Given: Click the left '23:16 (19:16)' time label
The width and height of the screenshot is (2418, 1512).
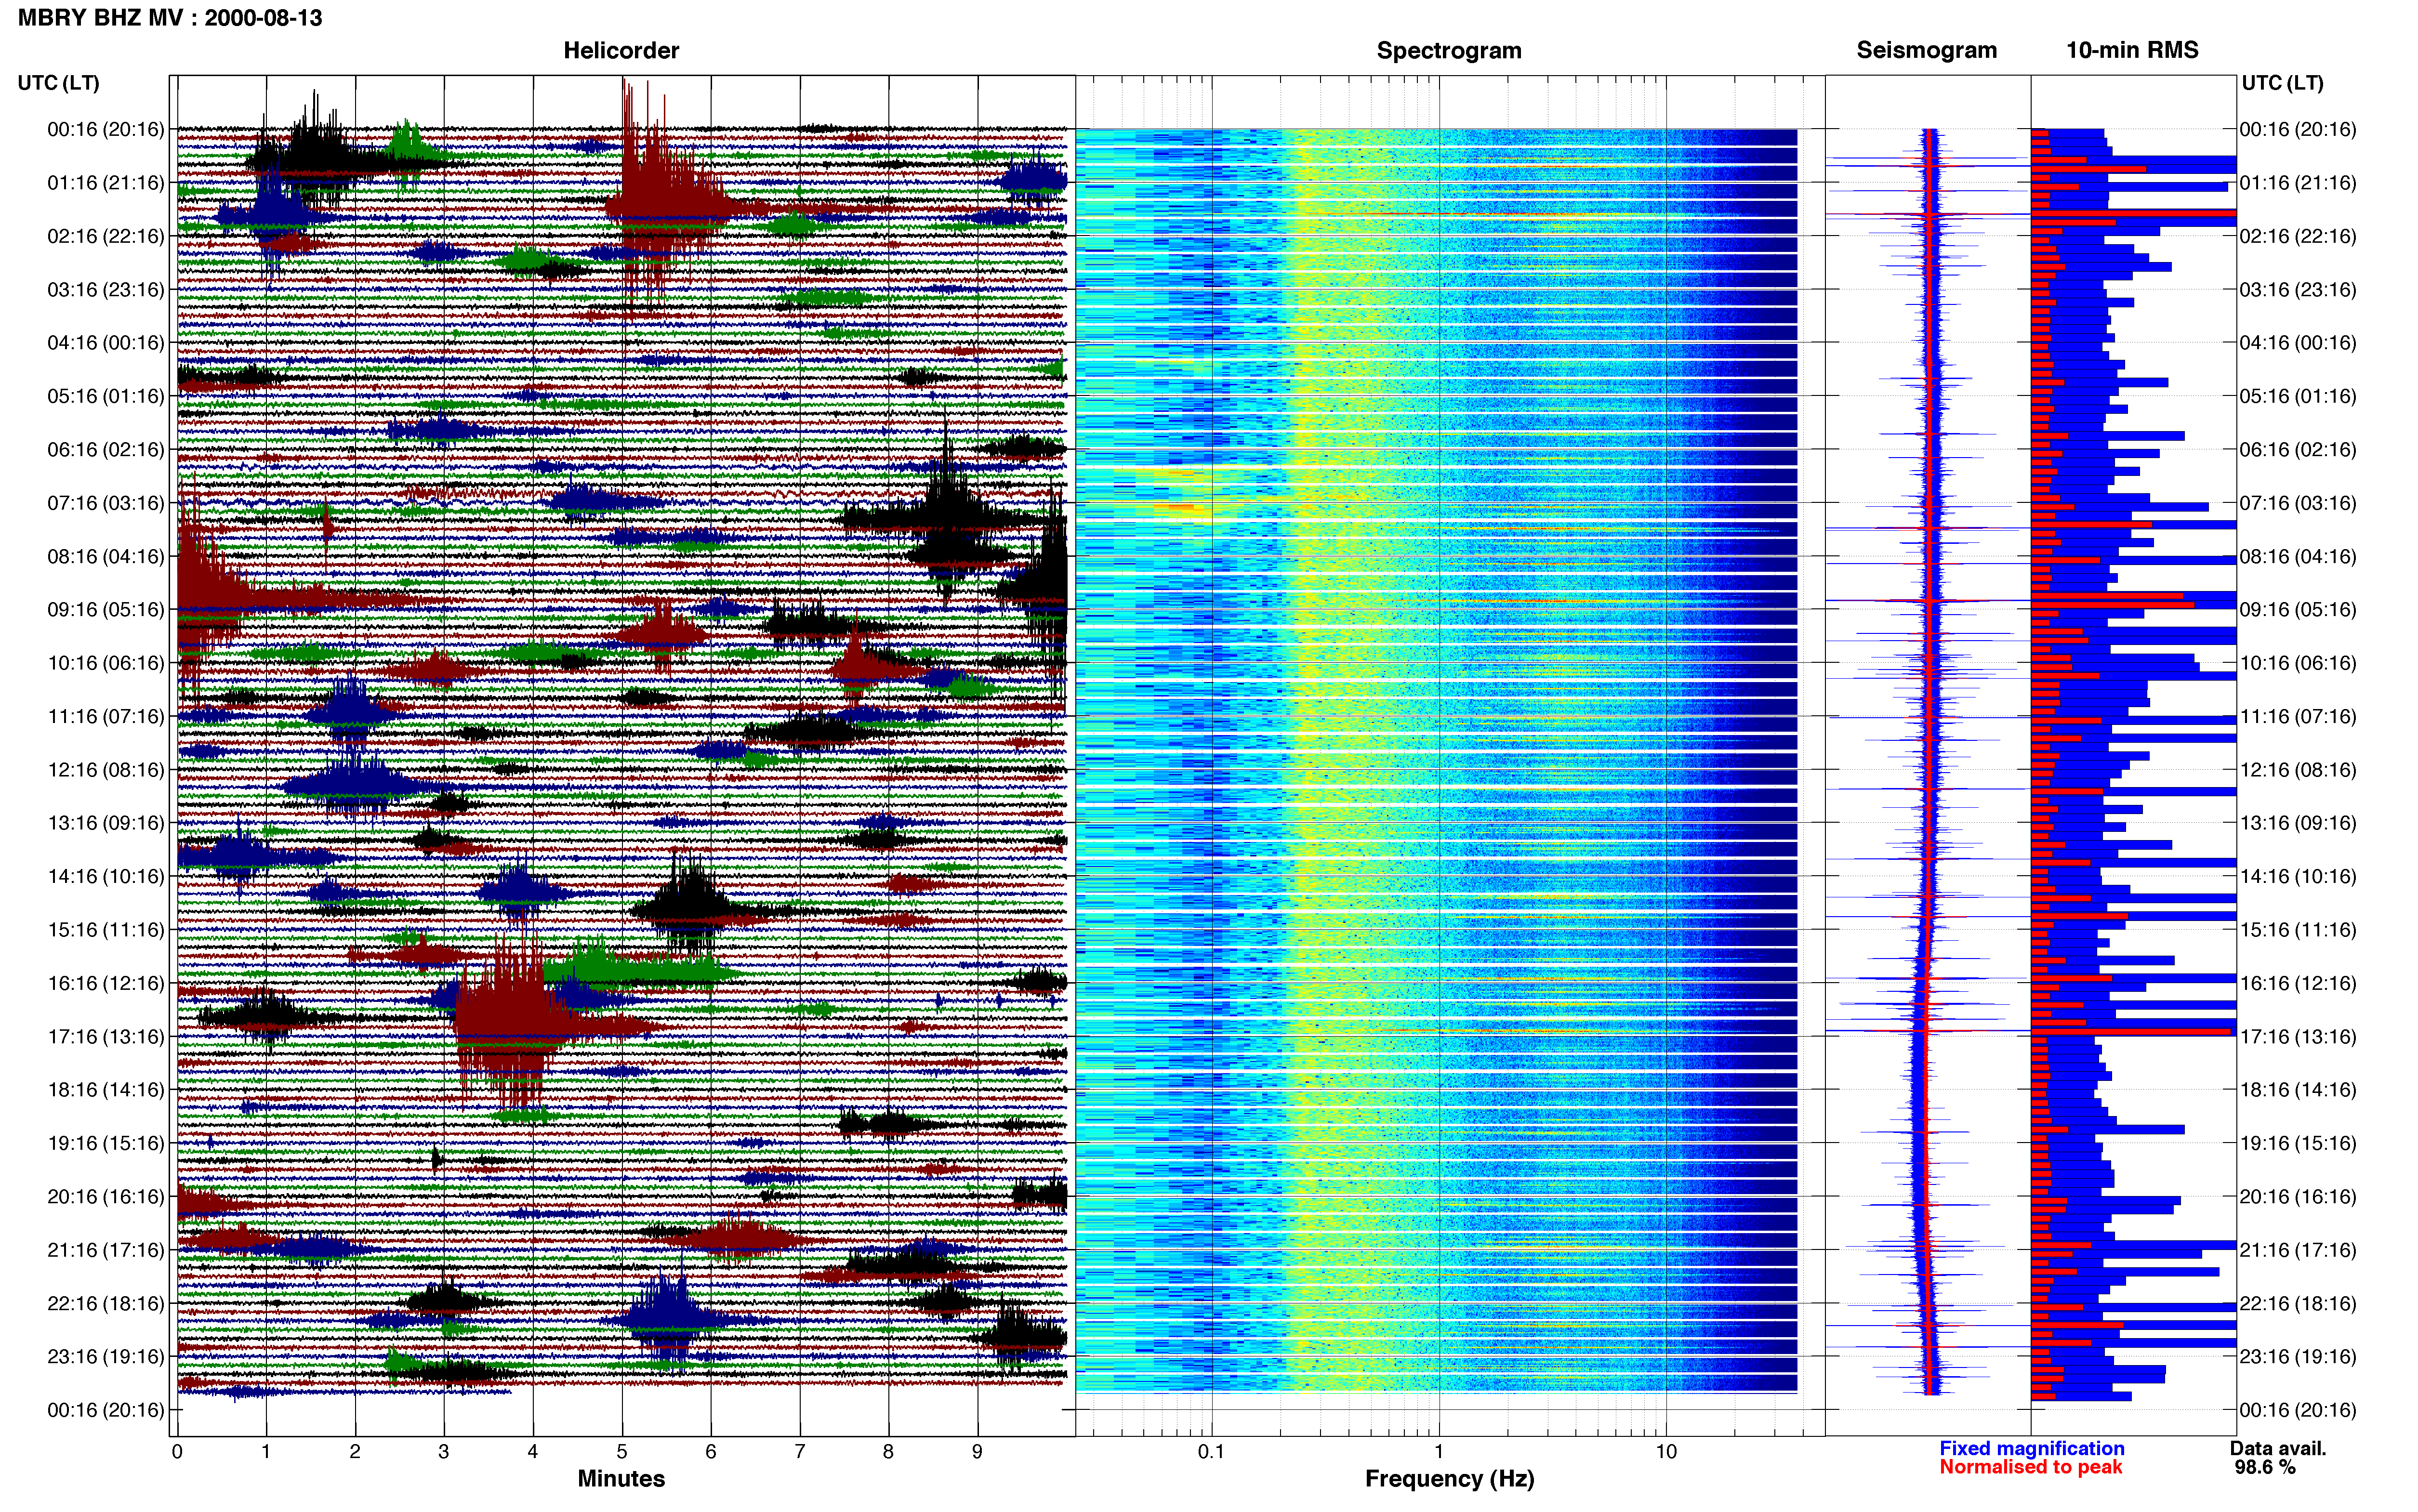Looking at the screenshot, I should 106,1357.
